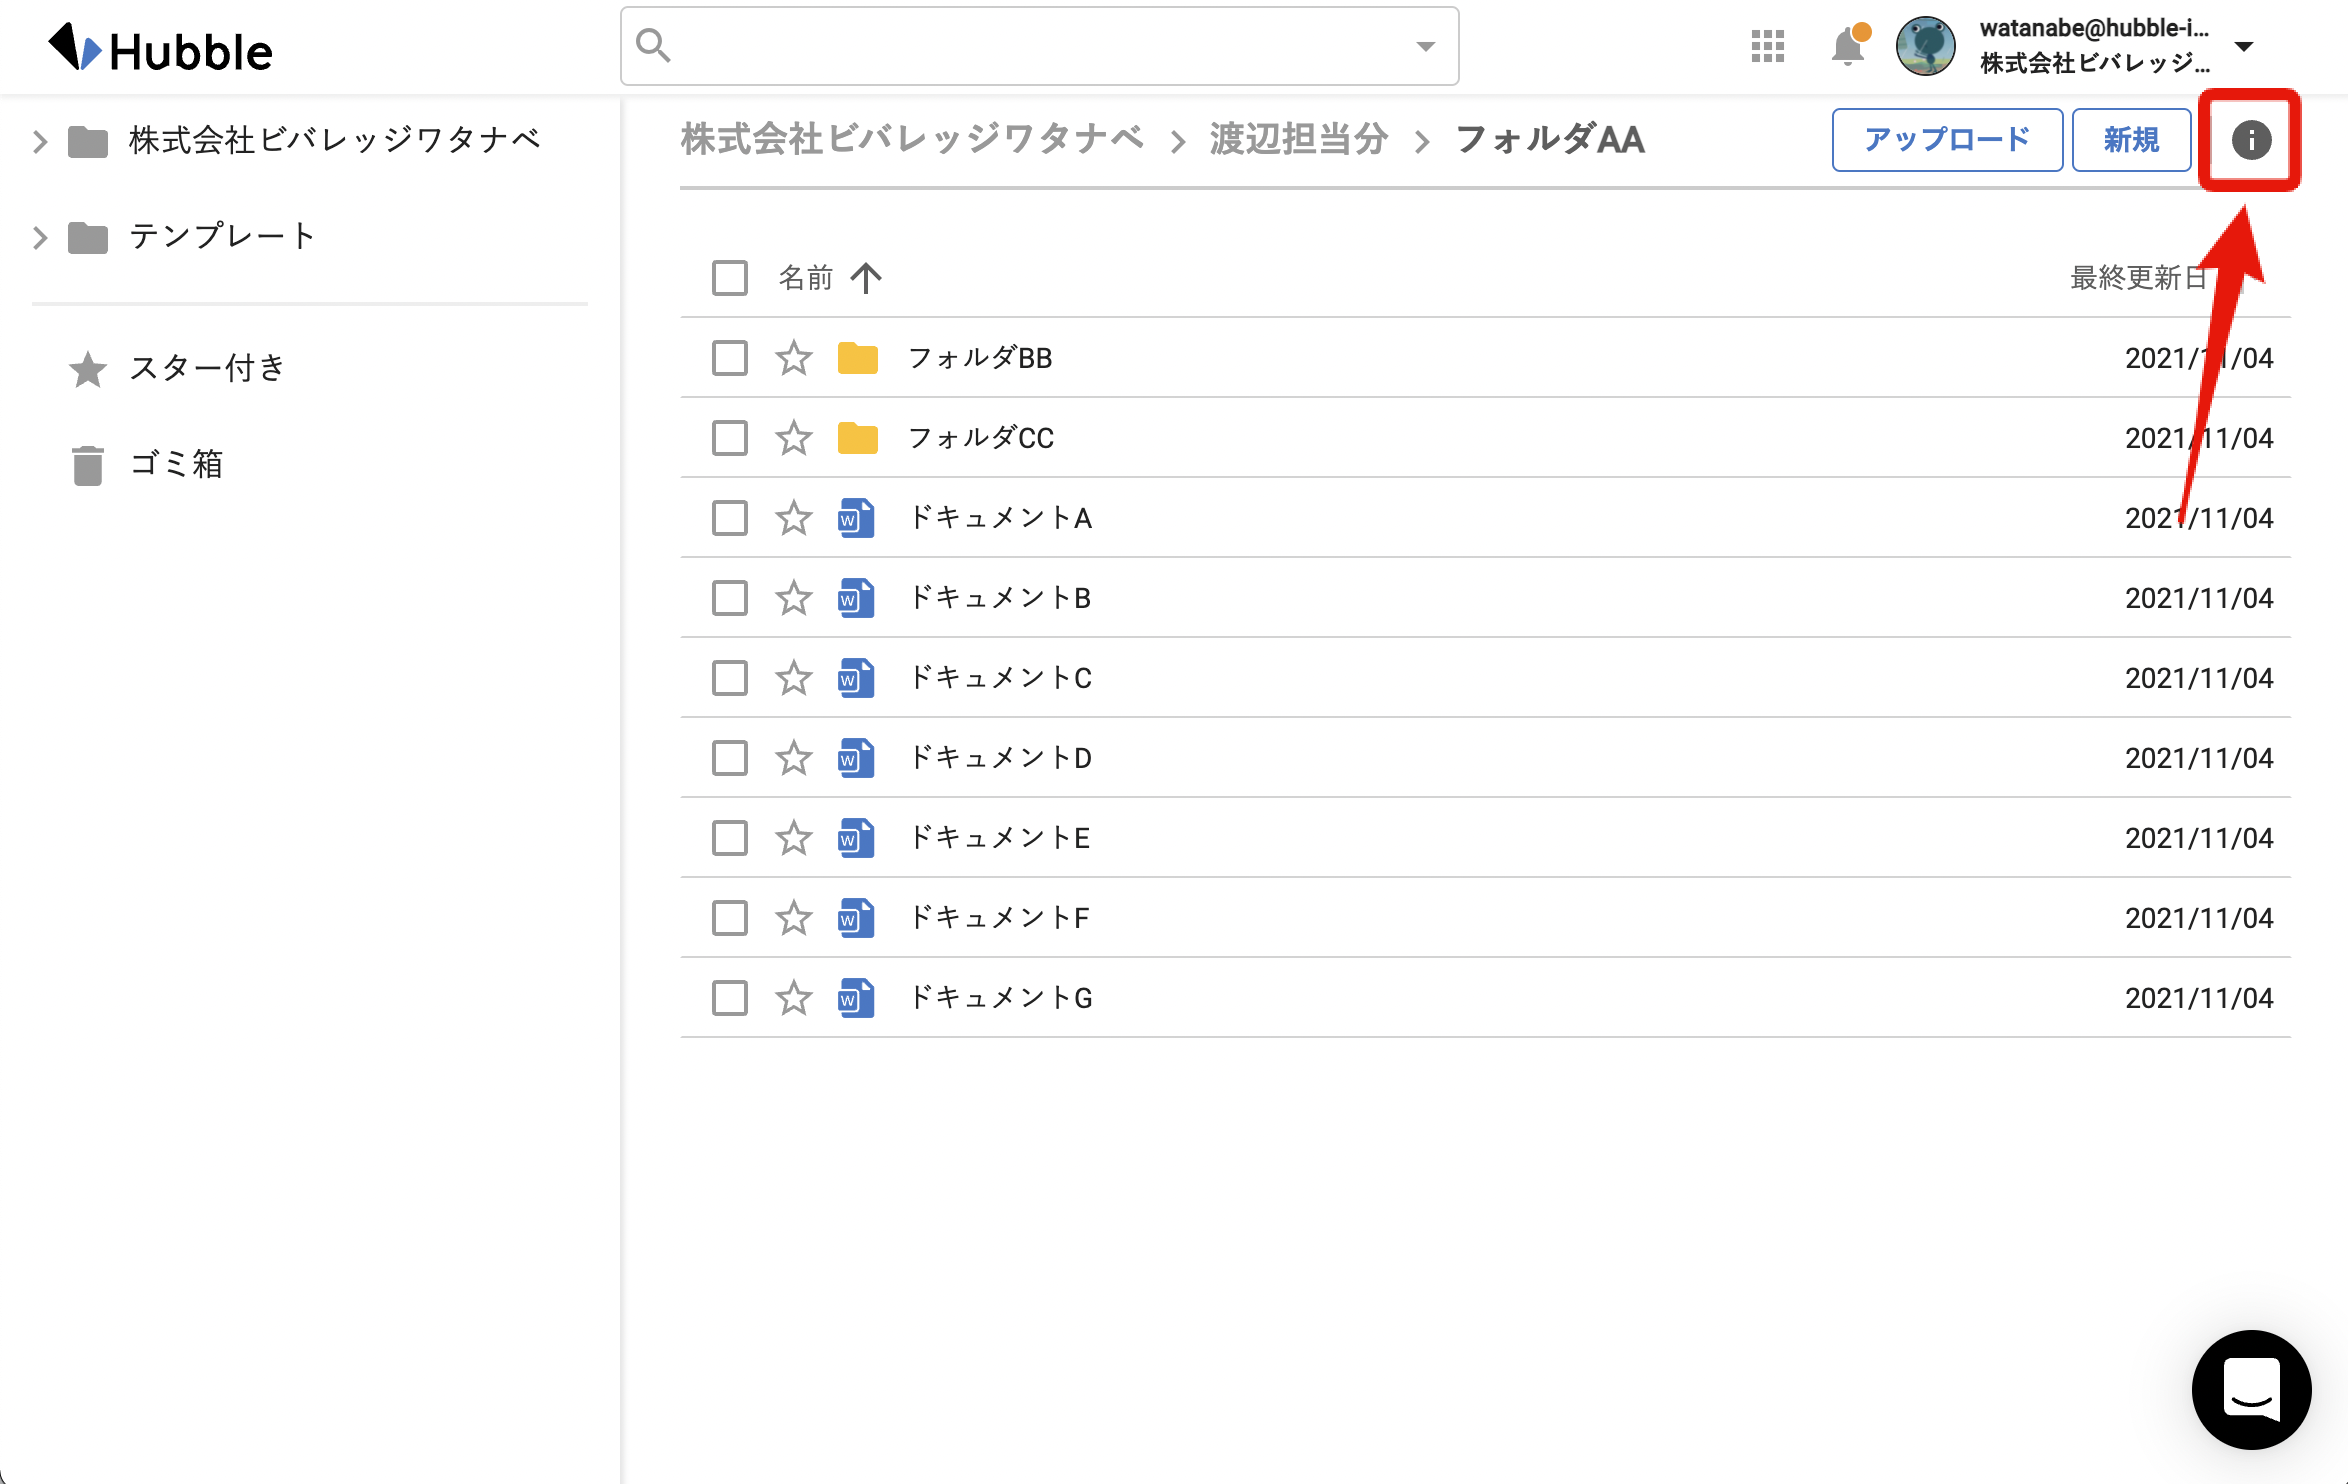
Task: Star ドキュメントC
Action: 793,677
